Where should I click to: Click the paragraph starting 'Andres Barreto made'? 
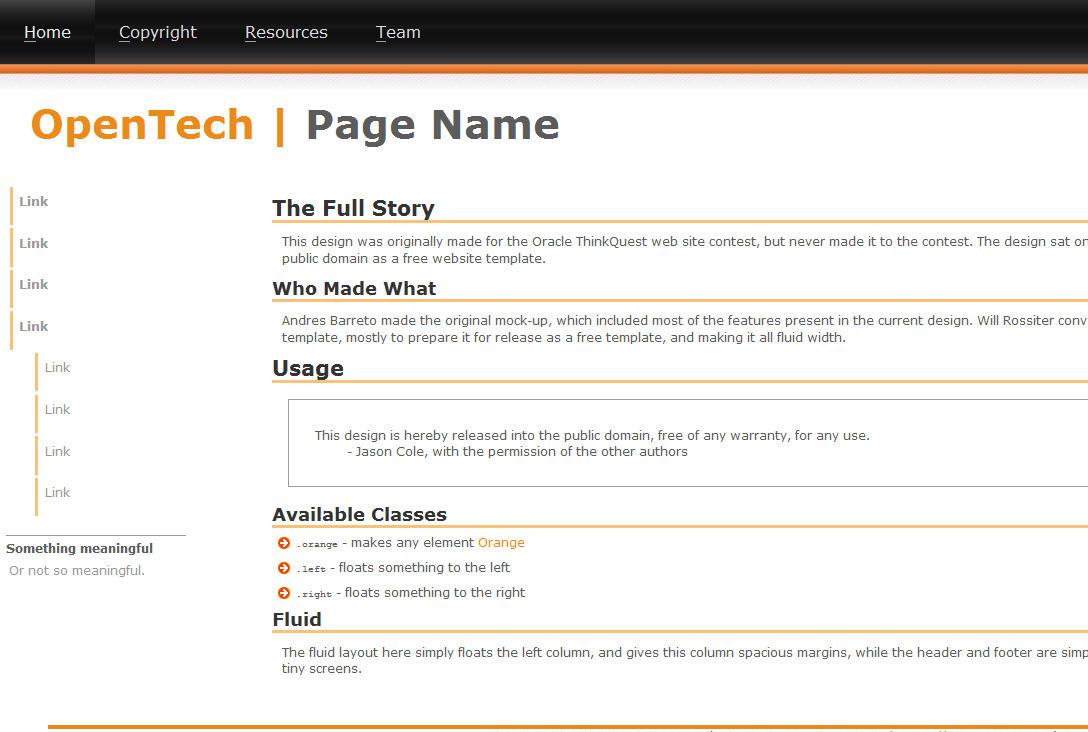pos(685,329)
